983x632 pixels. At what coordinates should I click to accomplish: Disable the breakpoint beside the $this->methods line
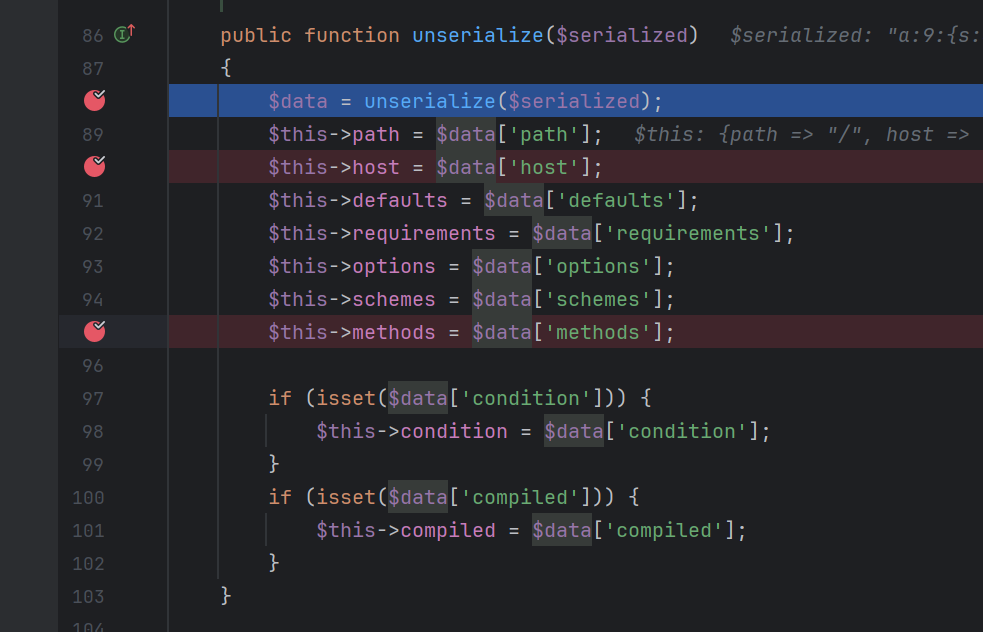(95, 331)
